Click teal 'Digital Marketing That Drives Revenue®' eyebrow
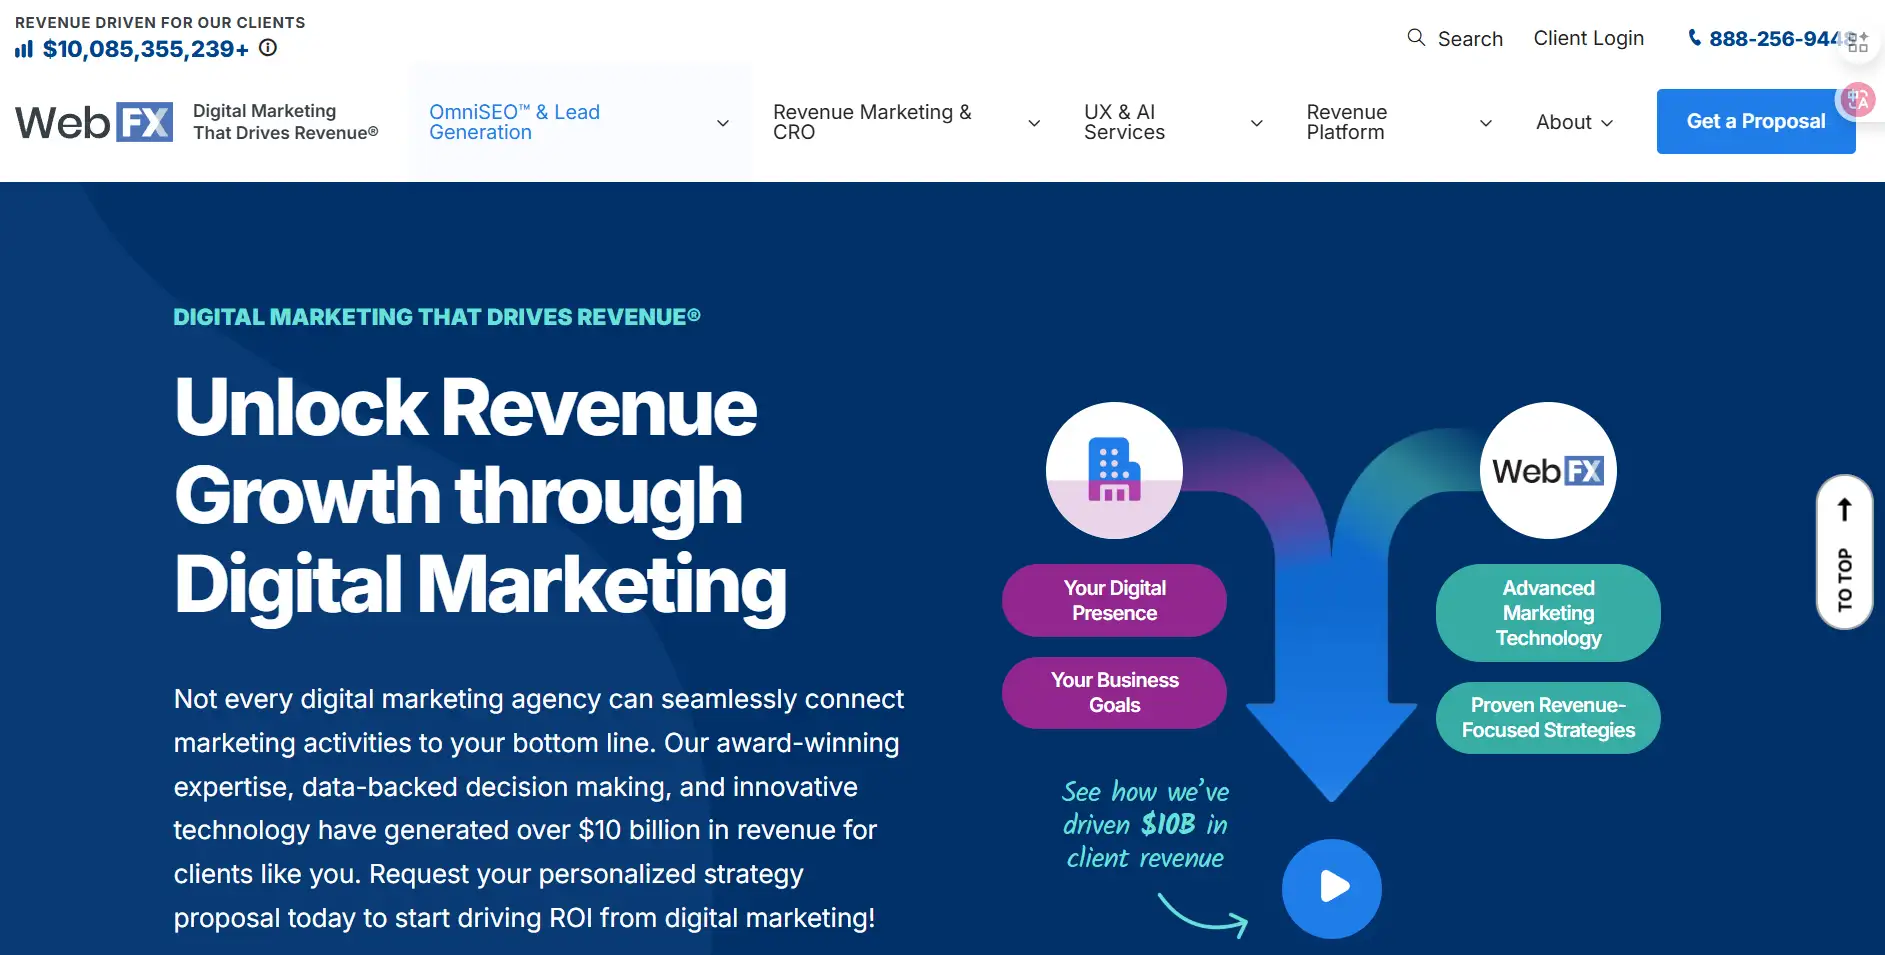 437,317
